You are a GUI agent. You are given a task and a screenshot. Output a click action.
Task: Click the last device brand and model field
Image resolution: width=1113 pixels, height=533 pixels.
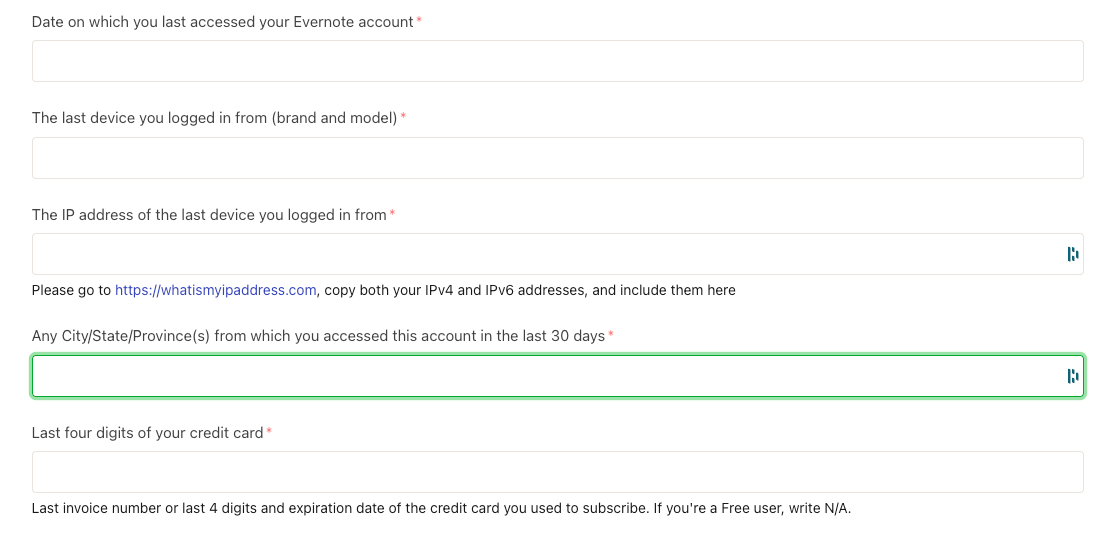[x=557, y=158]
